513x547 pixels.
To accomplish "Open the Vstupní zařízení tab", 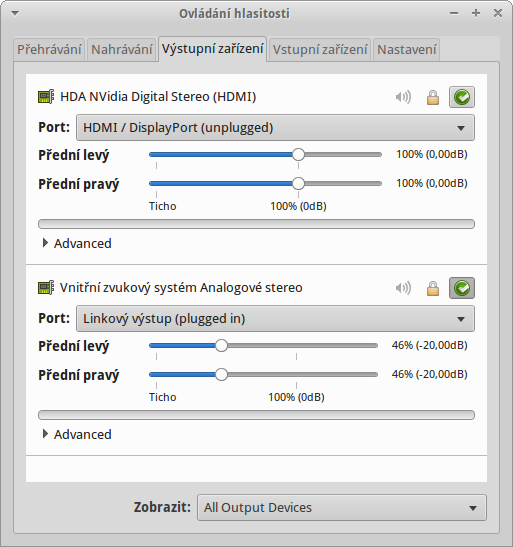I will click(320, 50).
